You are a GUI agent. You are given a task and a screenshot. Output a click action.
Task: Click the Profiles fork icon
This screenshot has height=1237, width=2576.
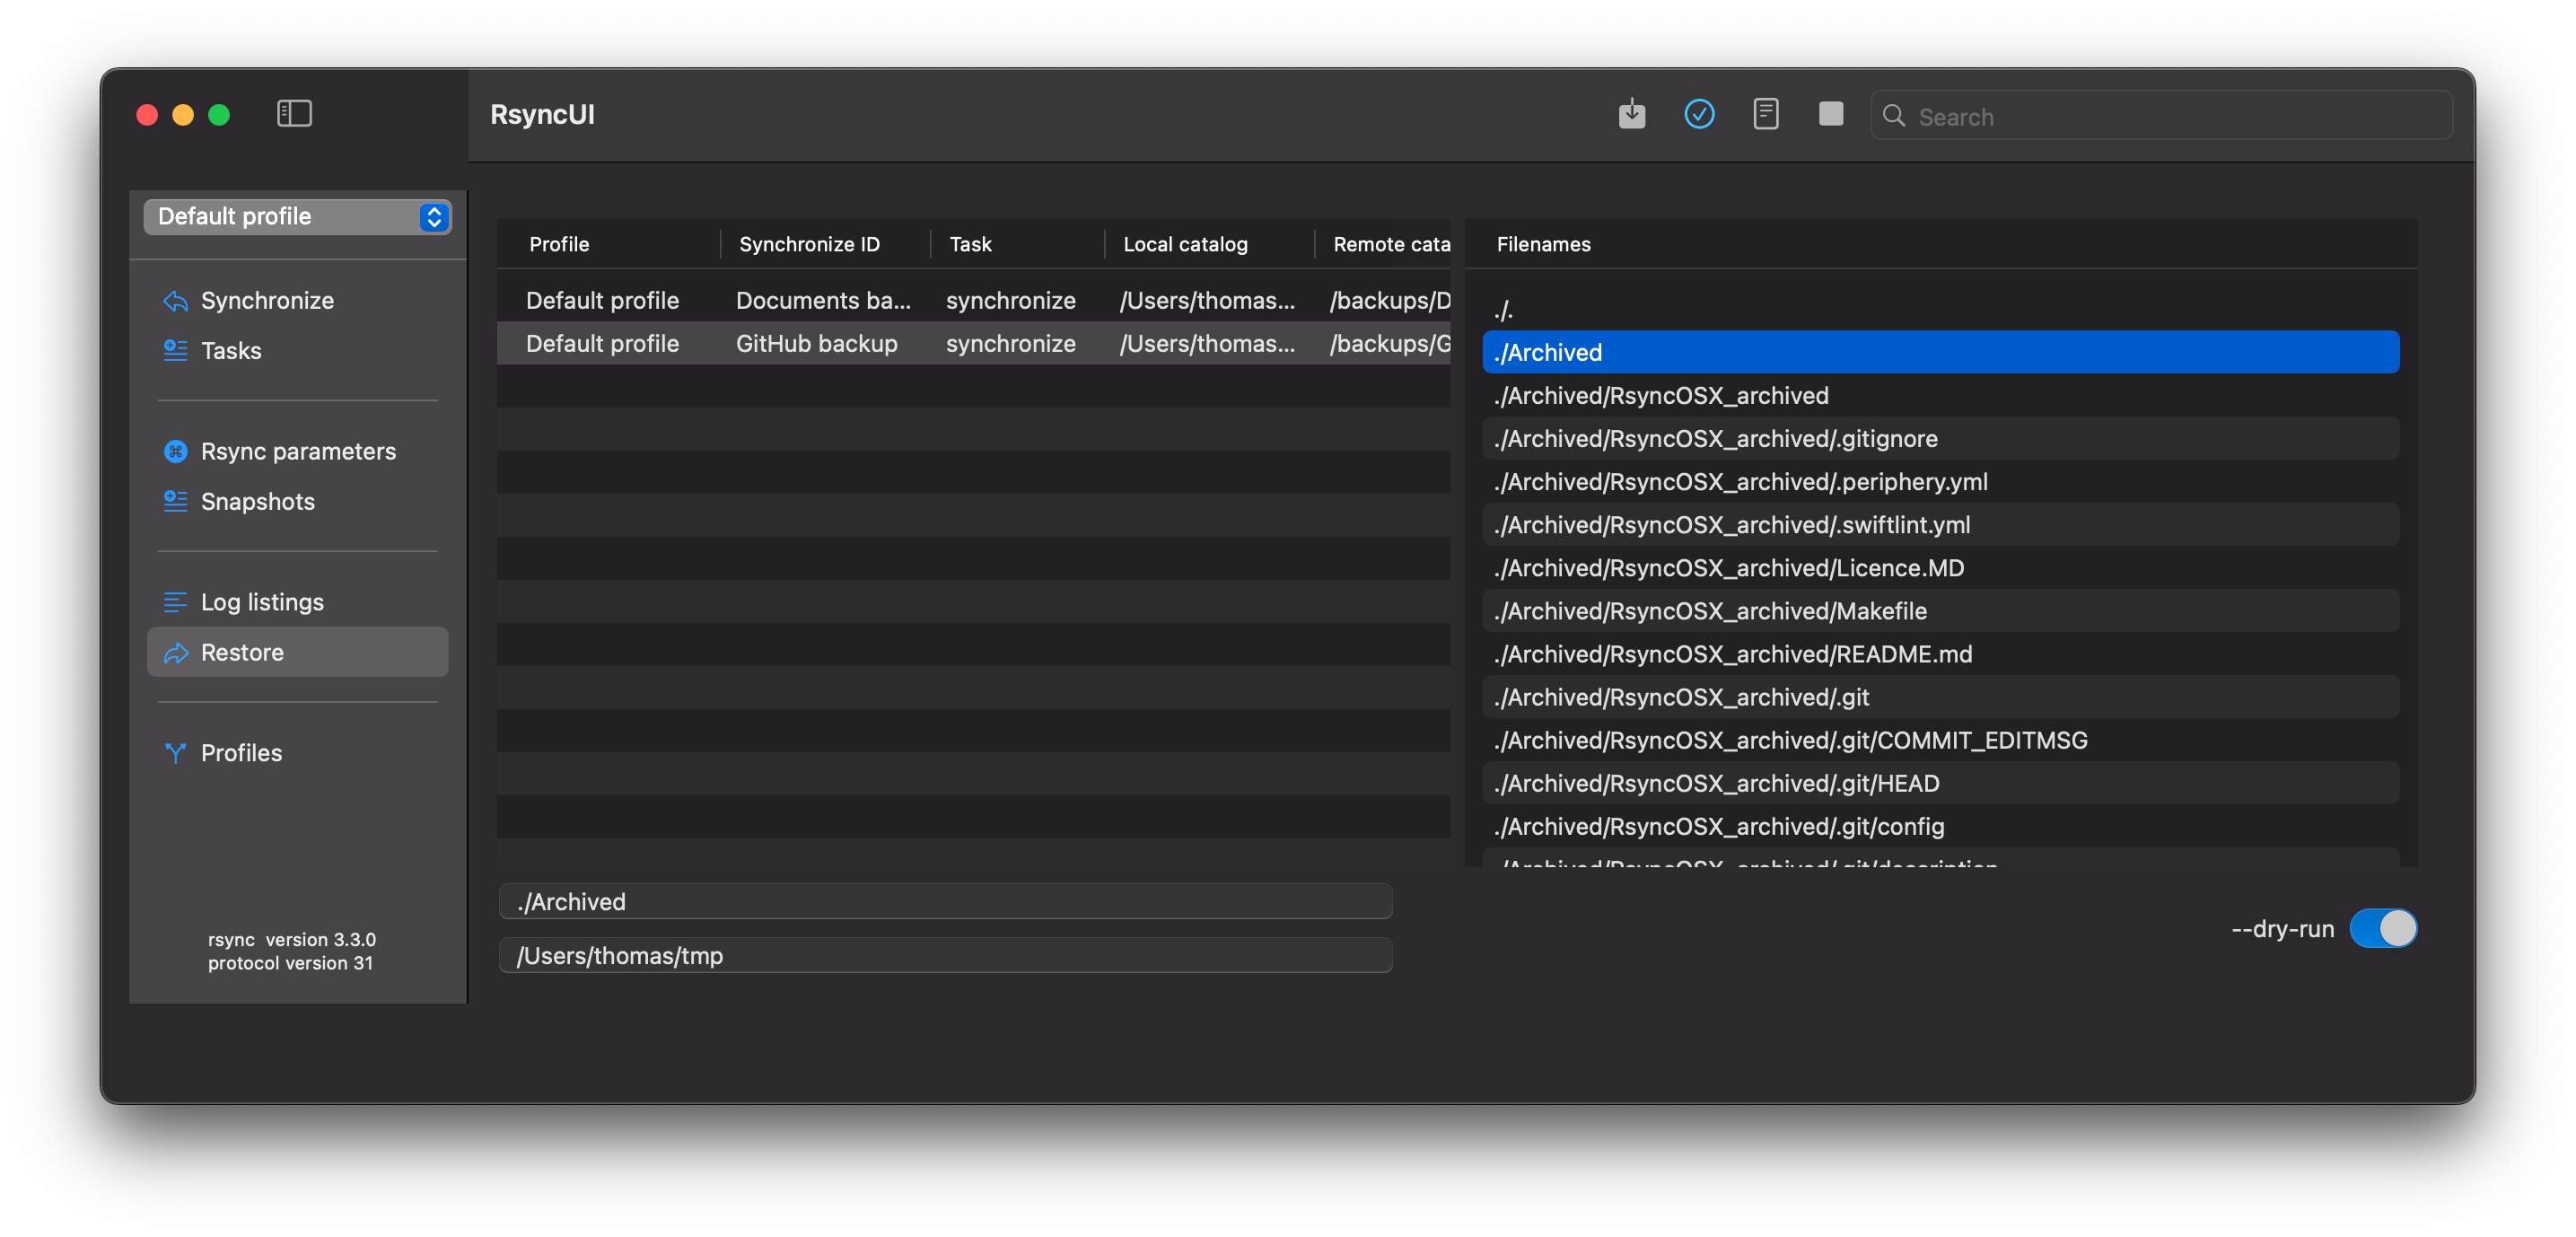coord(176,752)
